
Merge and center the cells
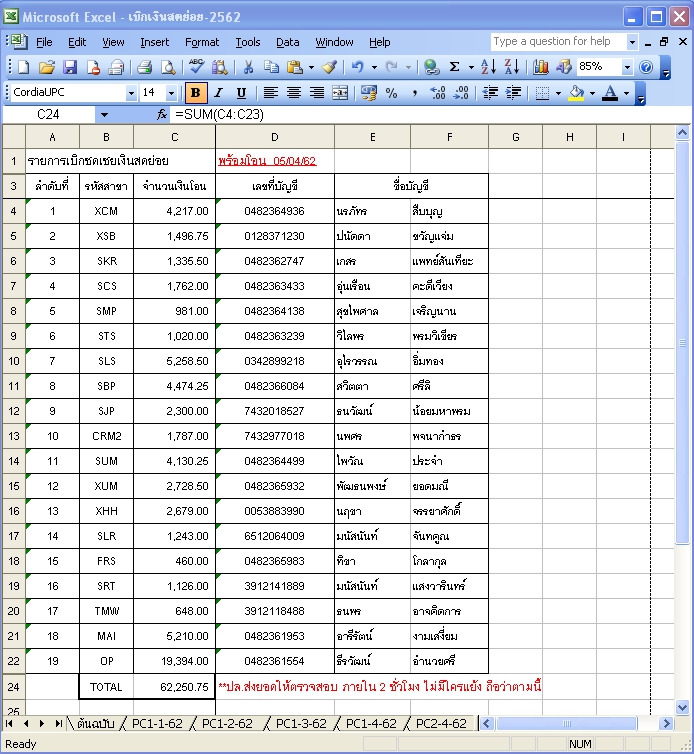tap(340, 92)
